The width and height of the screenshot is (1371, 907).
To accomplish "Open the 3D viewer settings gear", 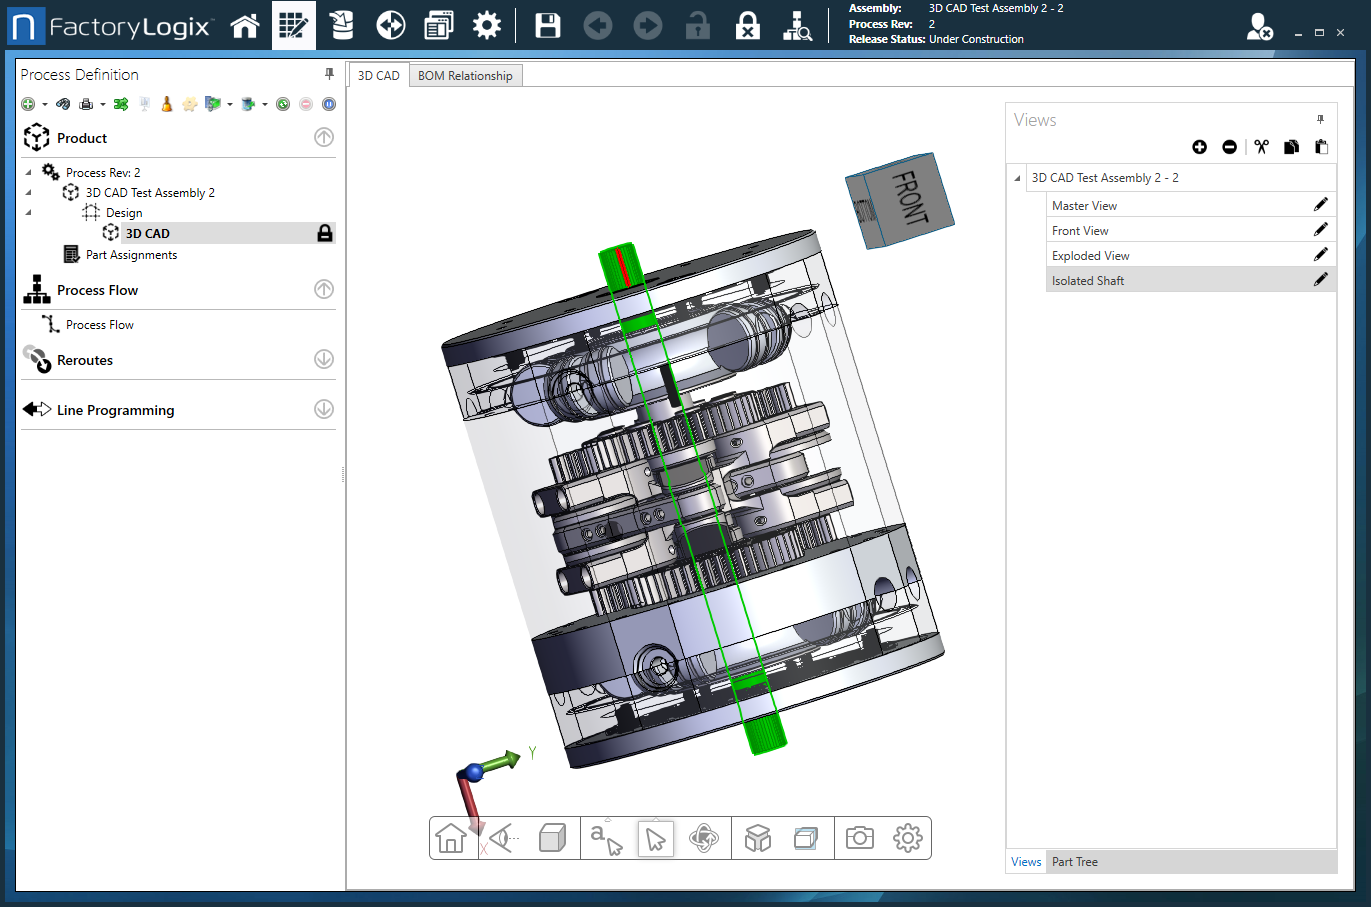I will tap(907, 838).
